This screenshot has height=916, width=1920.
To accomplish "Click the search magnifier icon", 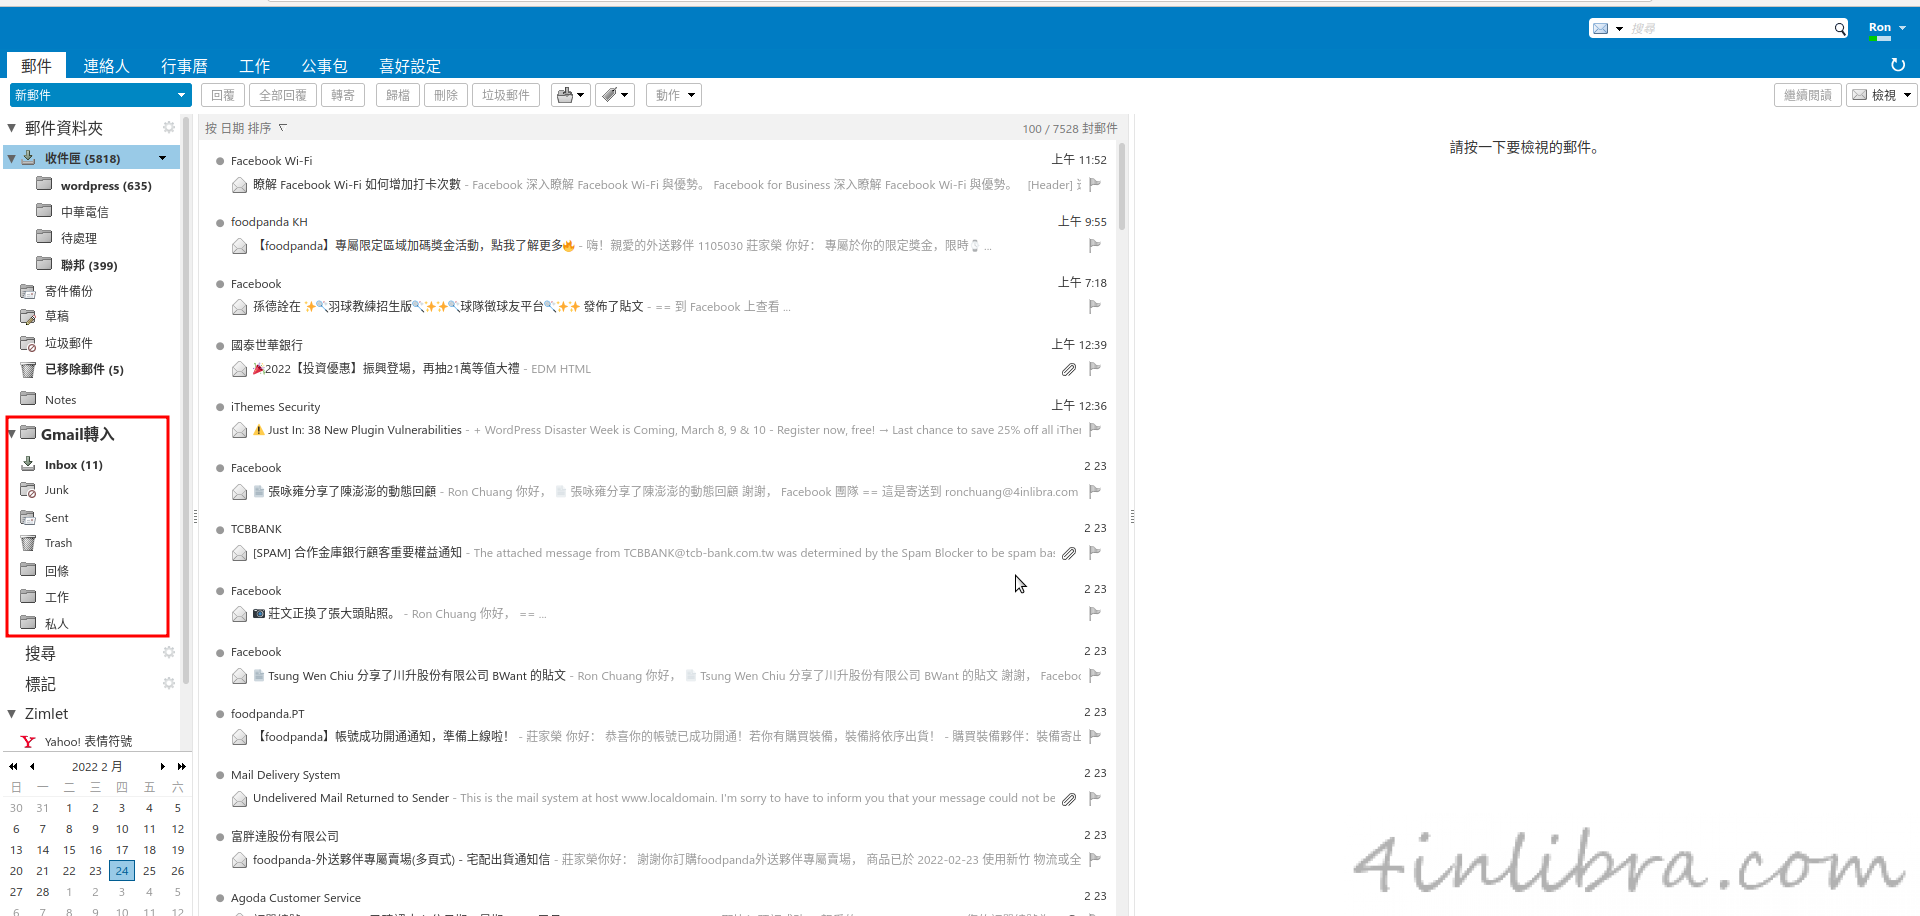I will click(1839, 29).
